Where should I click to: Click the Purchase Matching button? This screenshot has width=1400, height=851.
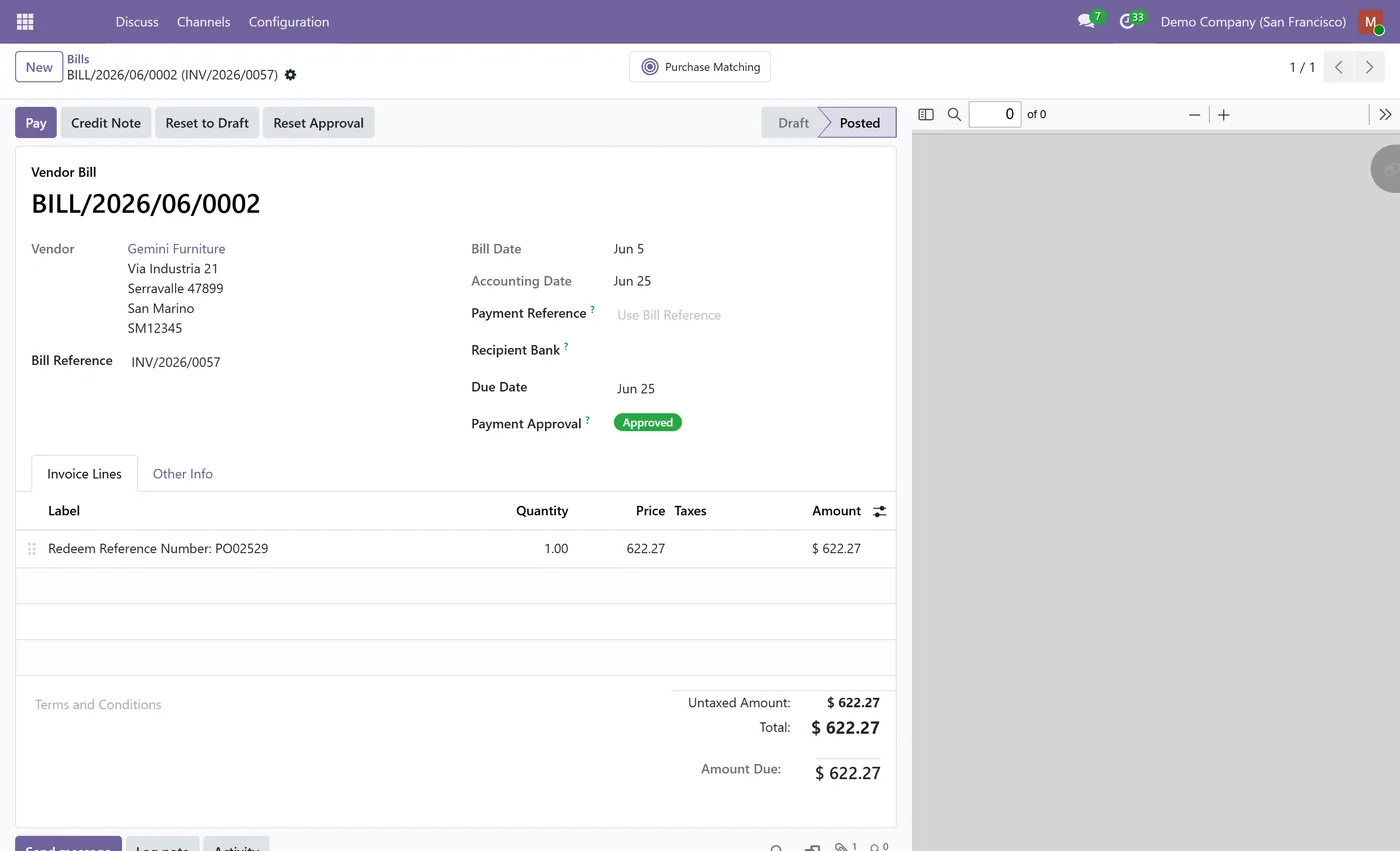pos(700,67)
